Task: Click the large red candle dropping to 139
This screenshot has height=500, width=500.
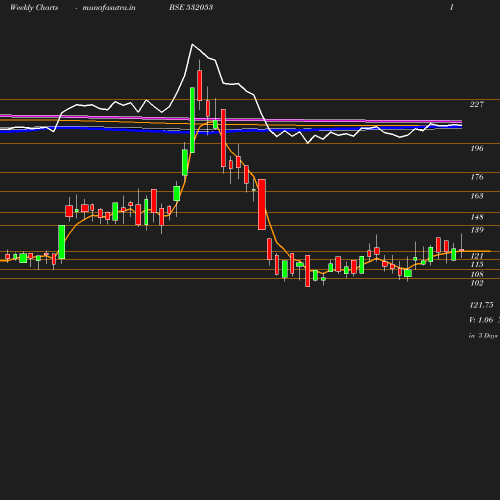Action: point(262,204)
